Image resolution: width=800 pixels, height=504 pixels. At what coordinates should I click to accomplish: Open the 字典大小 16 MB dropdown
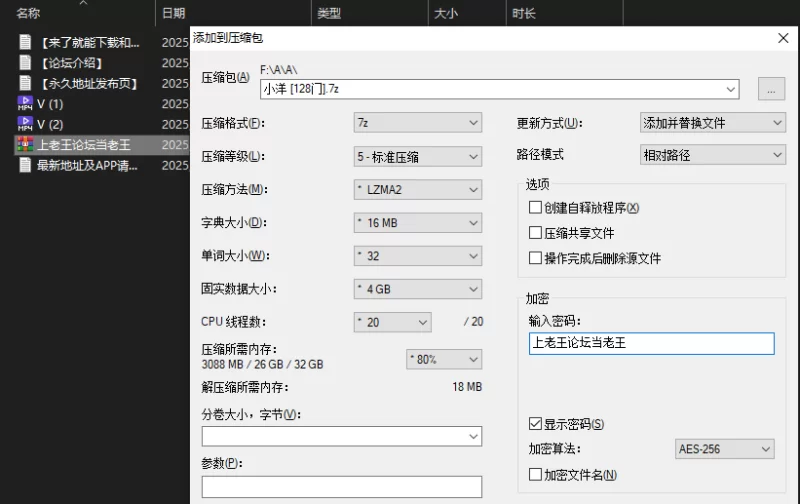417,223
